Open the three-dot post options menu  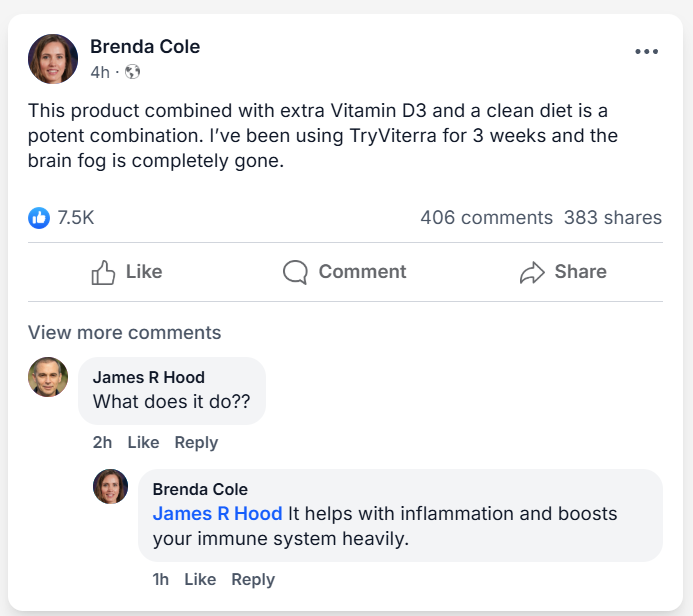point(646,52)
